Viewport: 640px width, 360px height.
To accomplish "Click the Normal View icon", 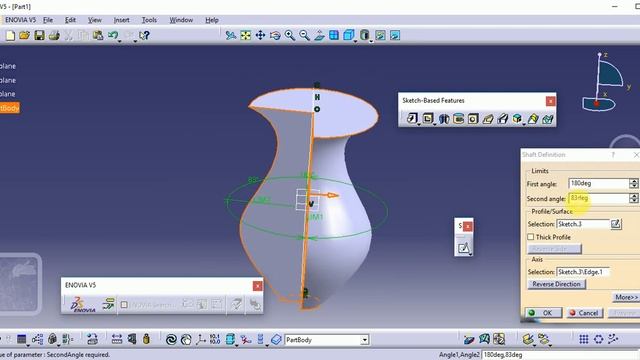I will [319, 36].
